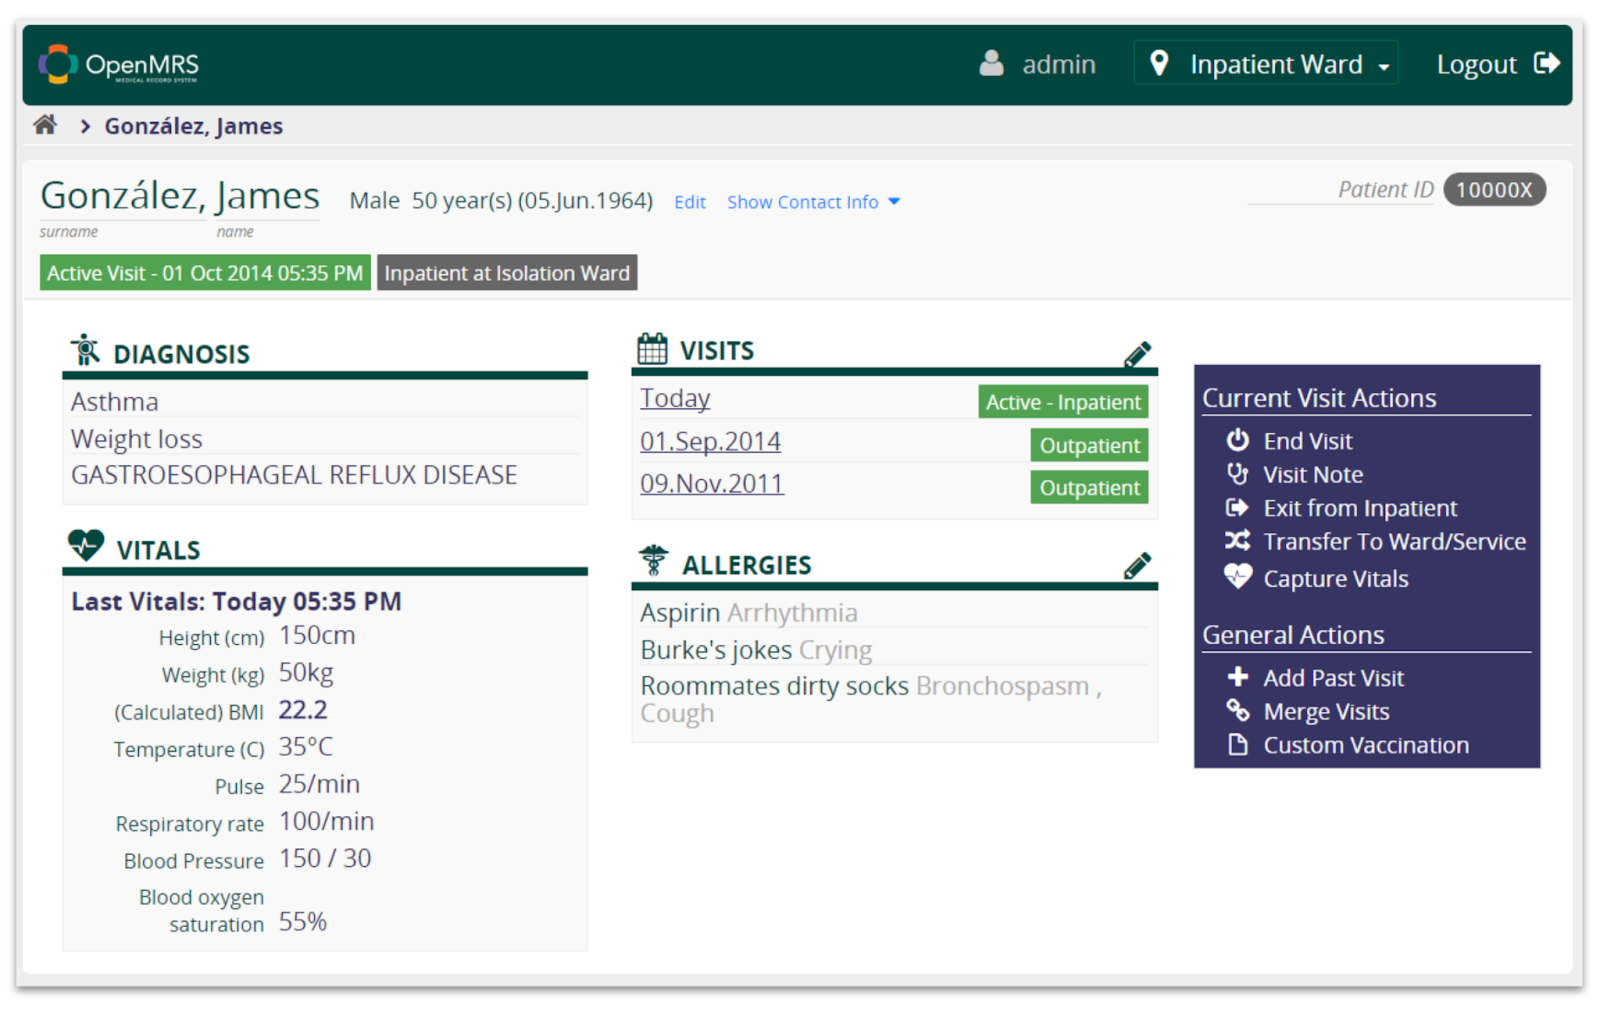The image size is (1600, 1009).
Task: Click the admin user icon
Action: (x=991, y=63)
